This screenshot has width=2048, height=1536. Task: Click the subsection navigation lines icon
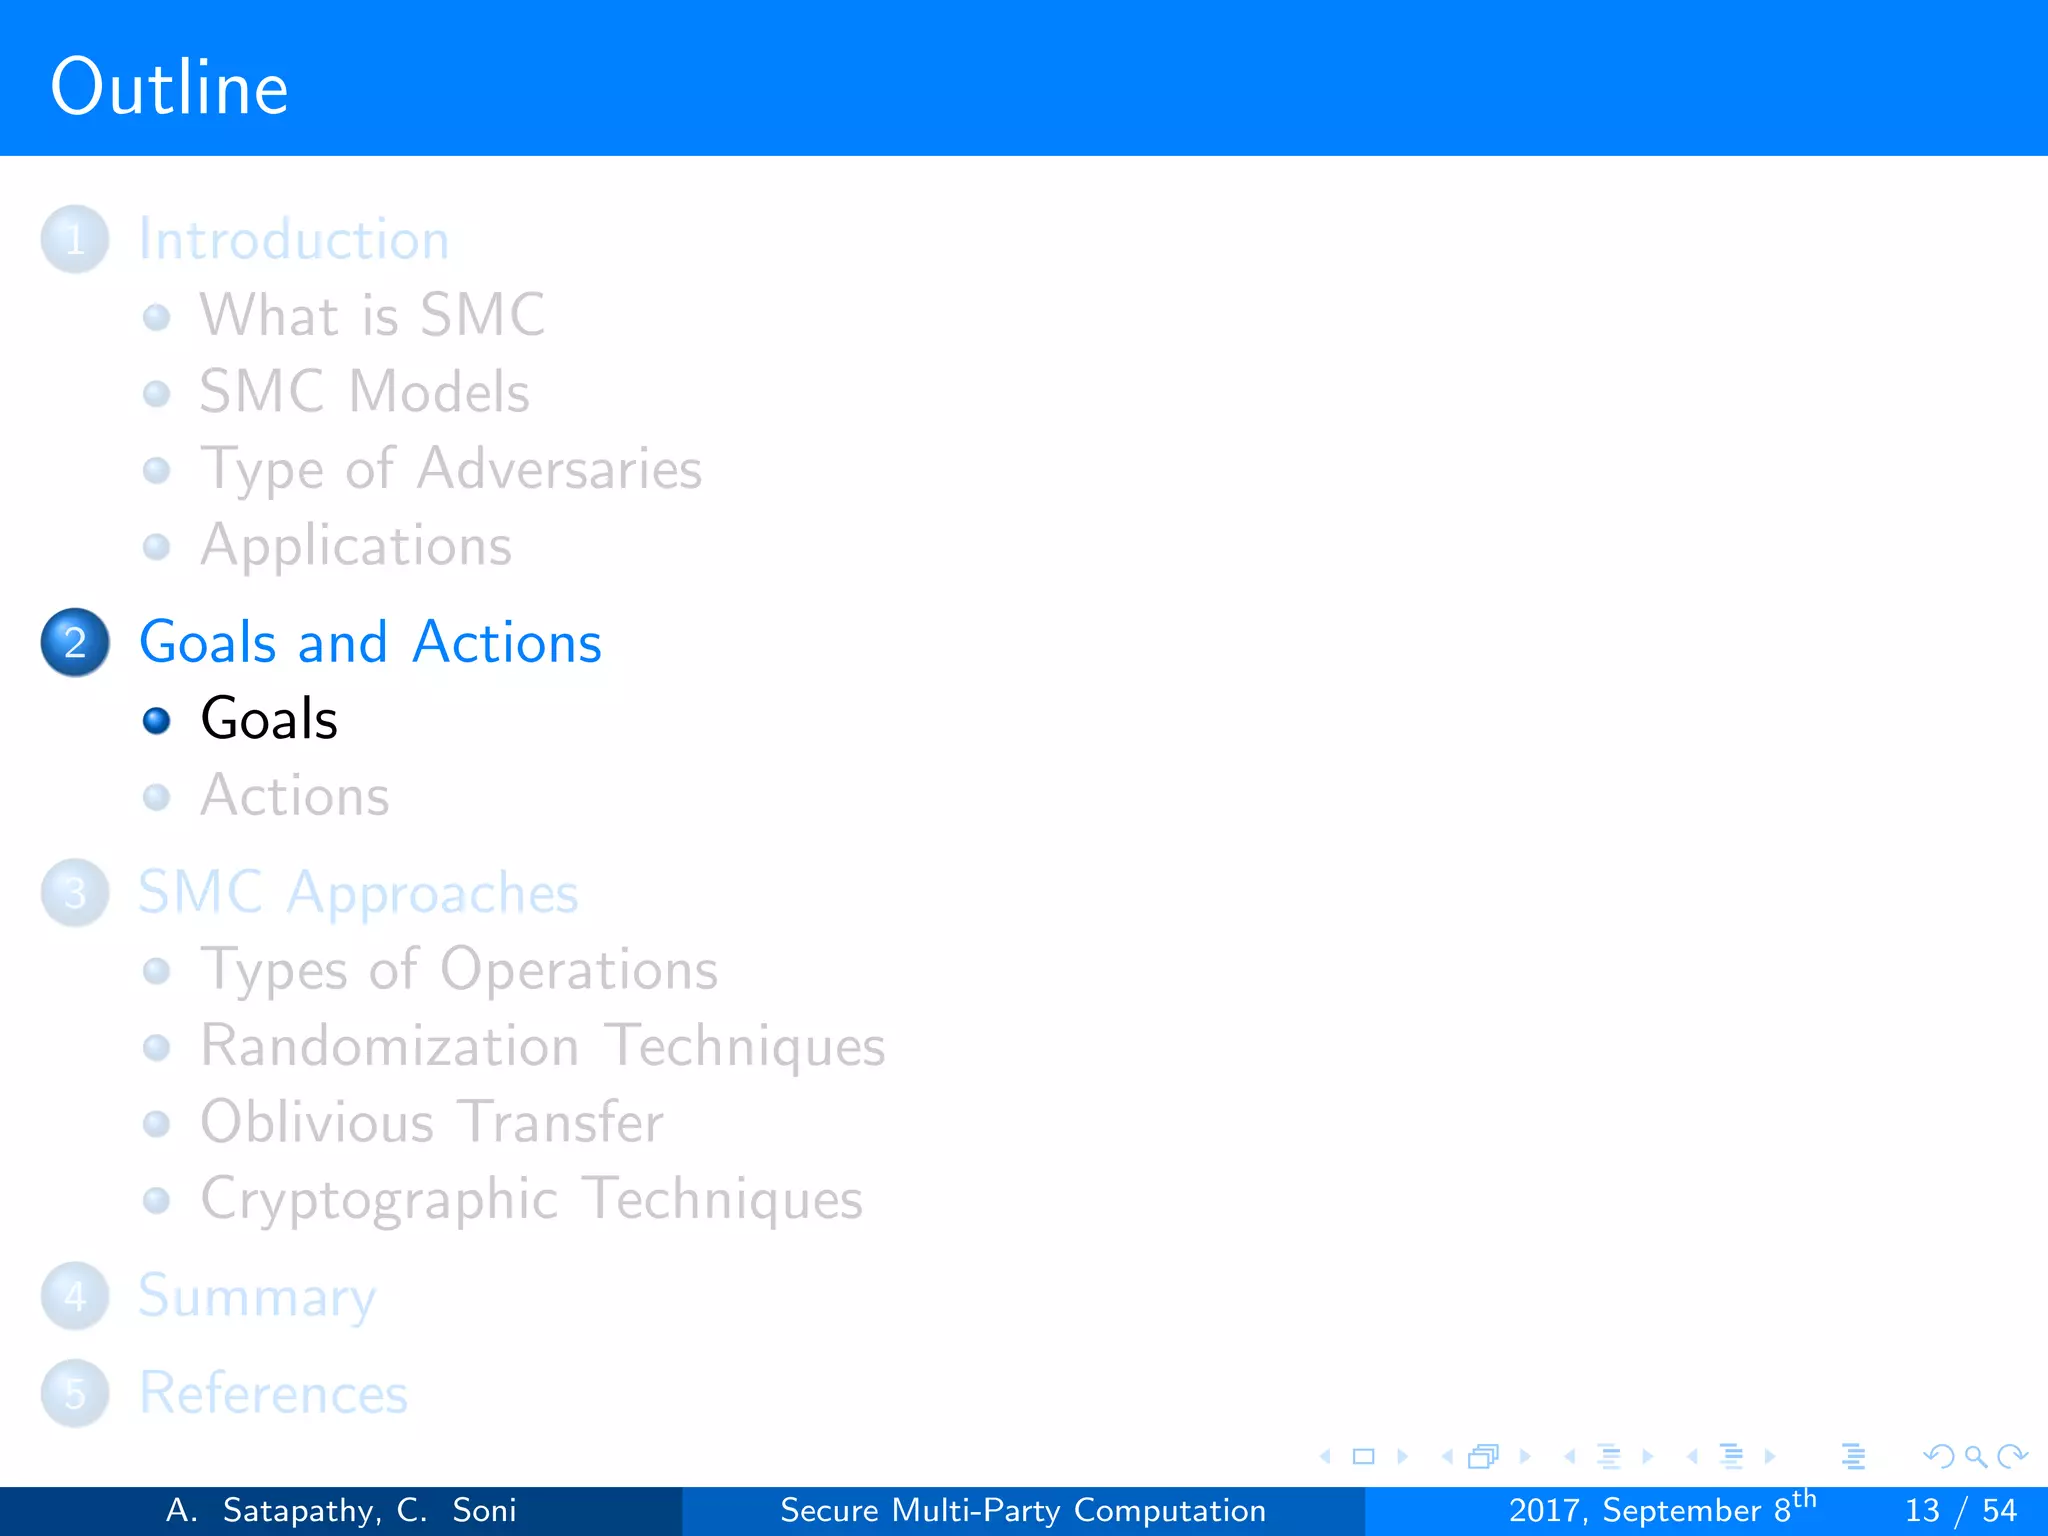pos(1609,1457)
